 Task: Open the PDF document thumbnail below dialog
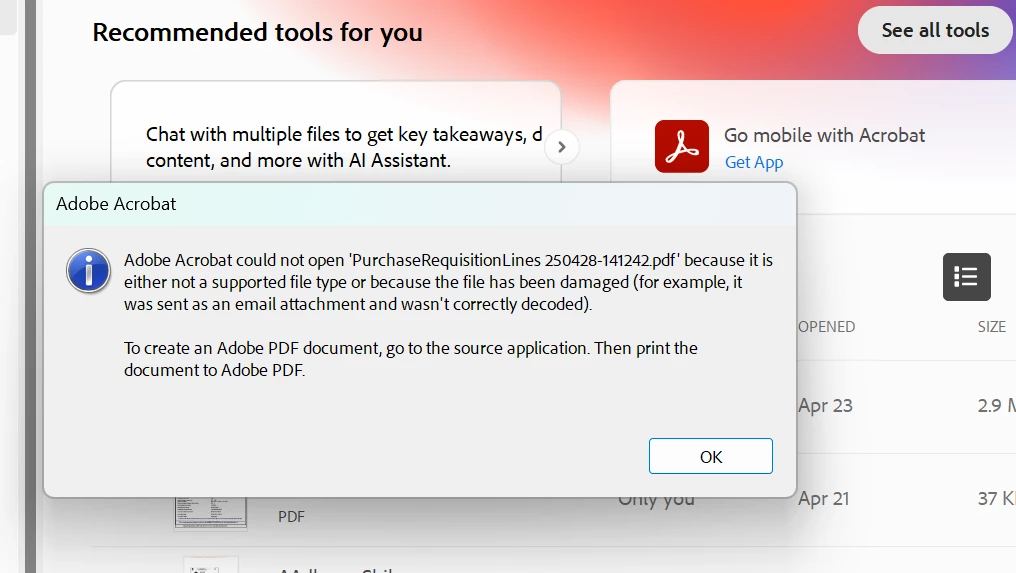(x=211, y=513)
